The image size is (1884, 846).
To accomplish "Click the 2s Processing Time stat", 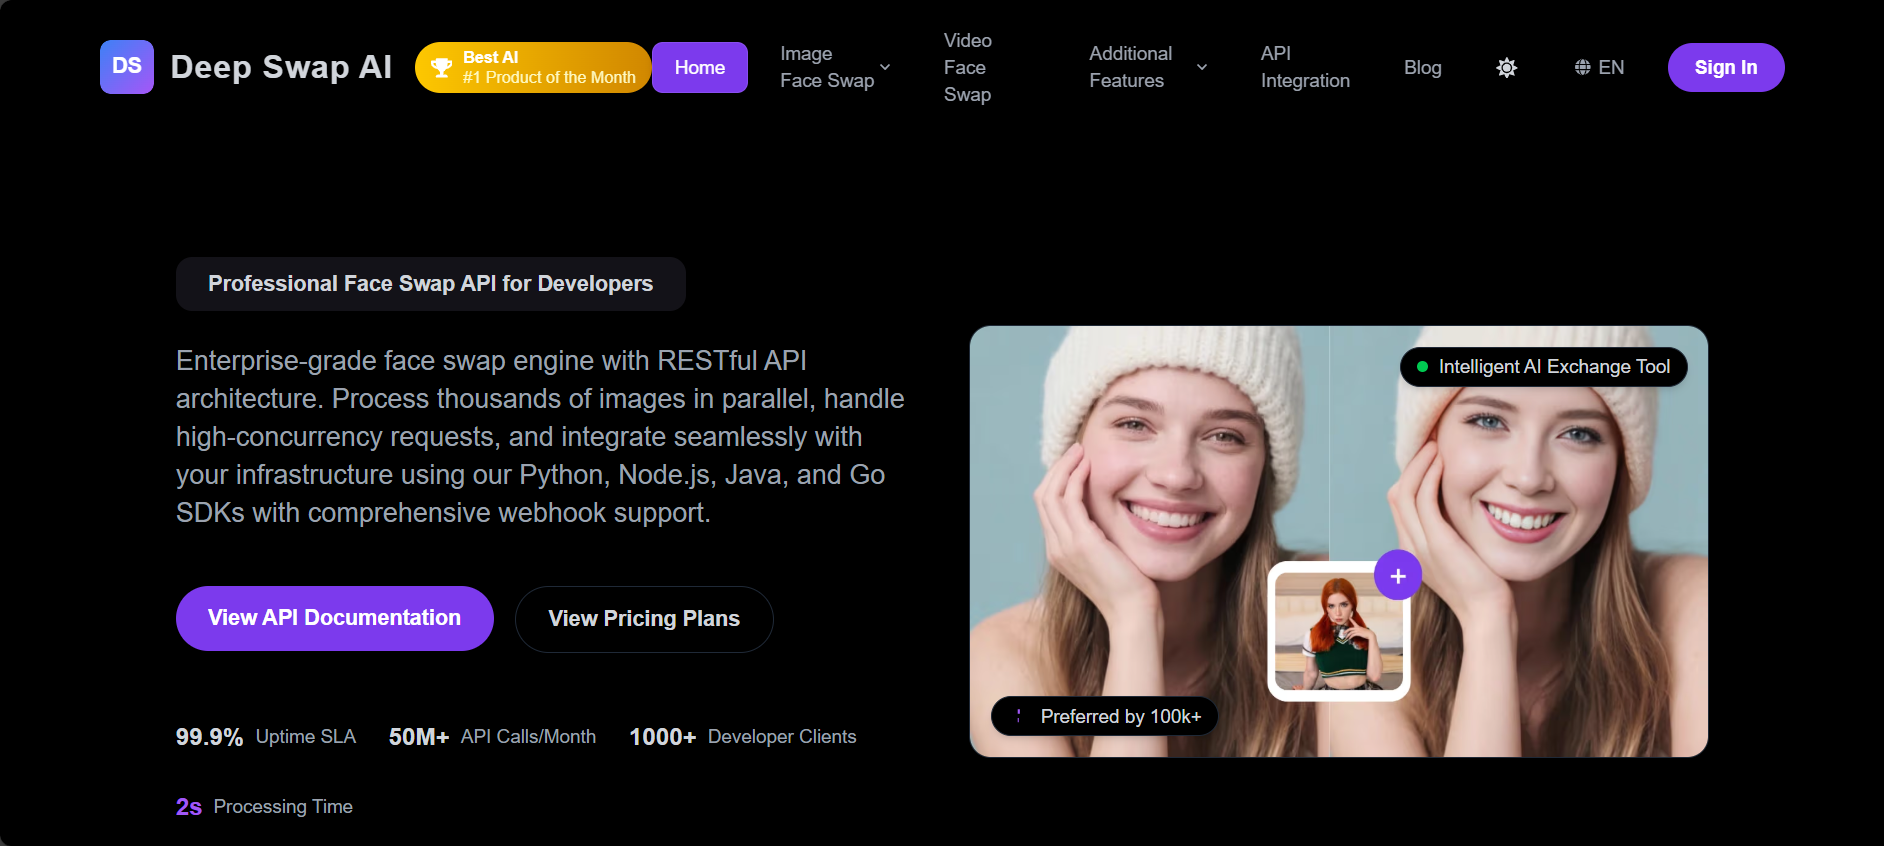I will 264,807.
